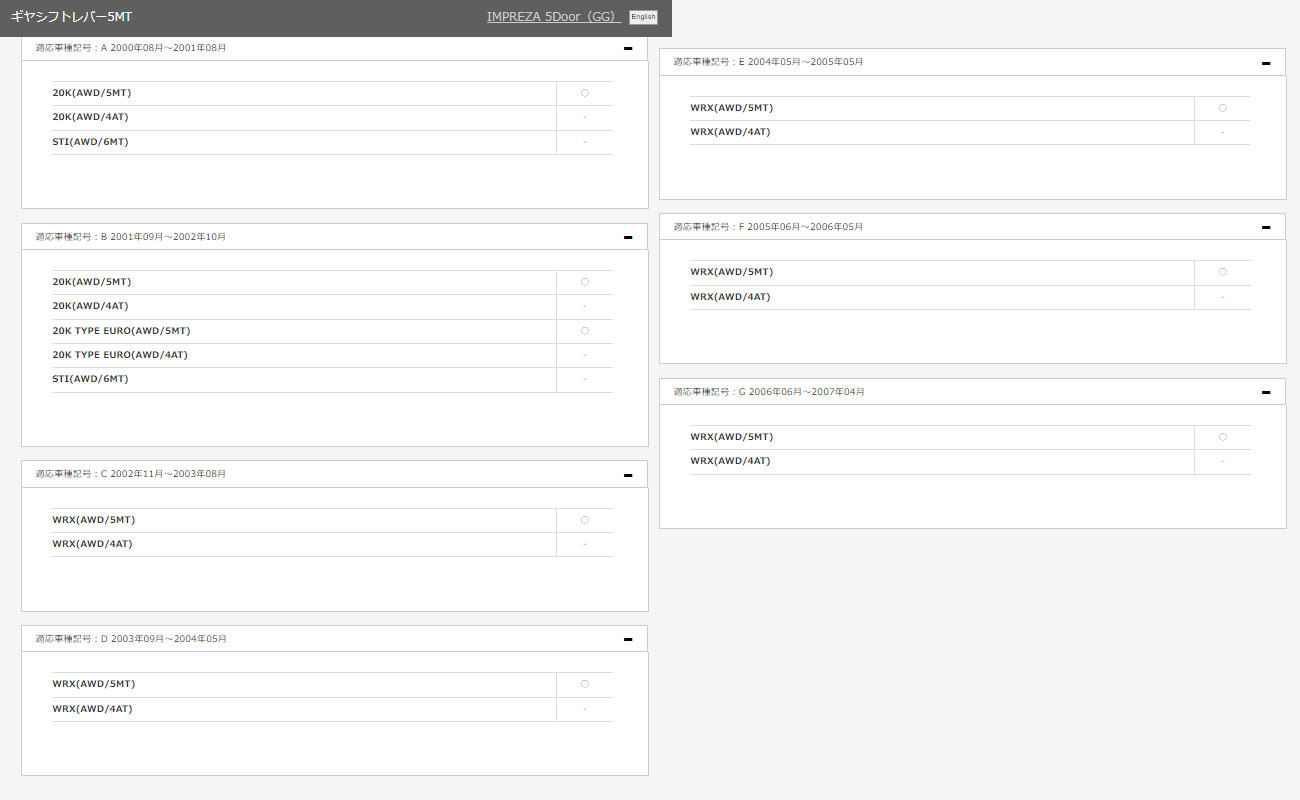Collapse the model code E section
This screenshot has height=800, width=1300.
point(1265,63)
